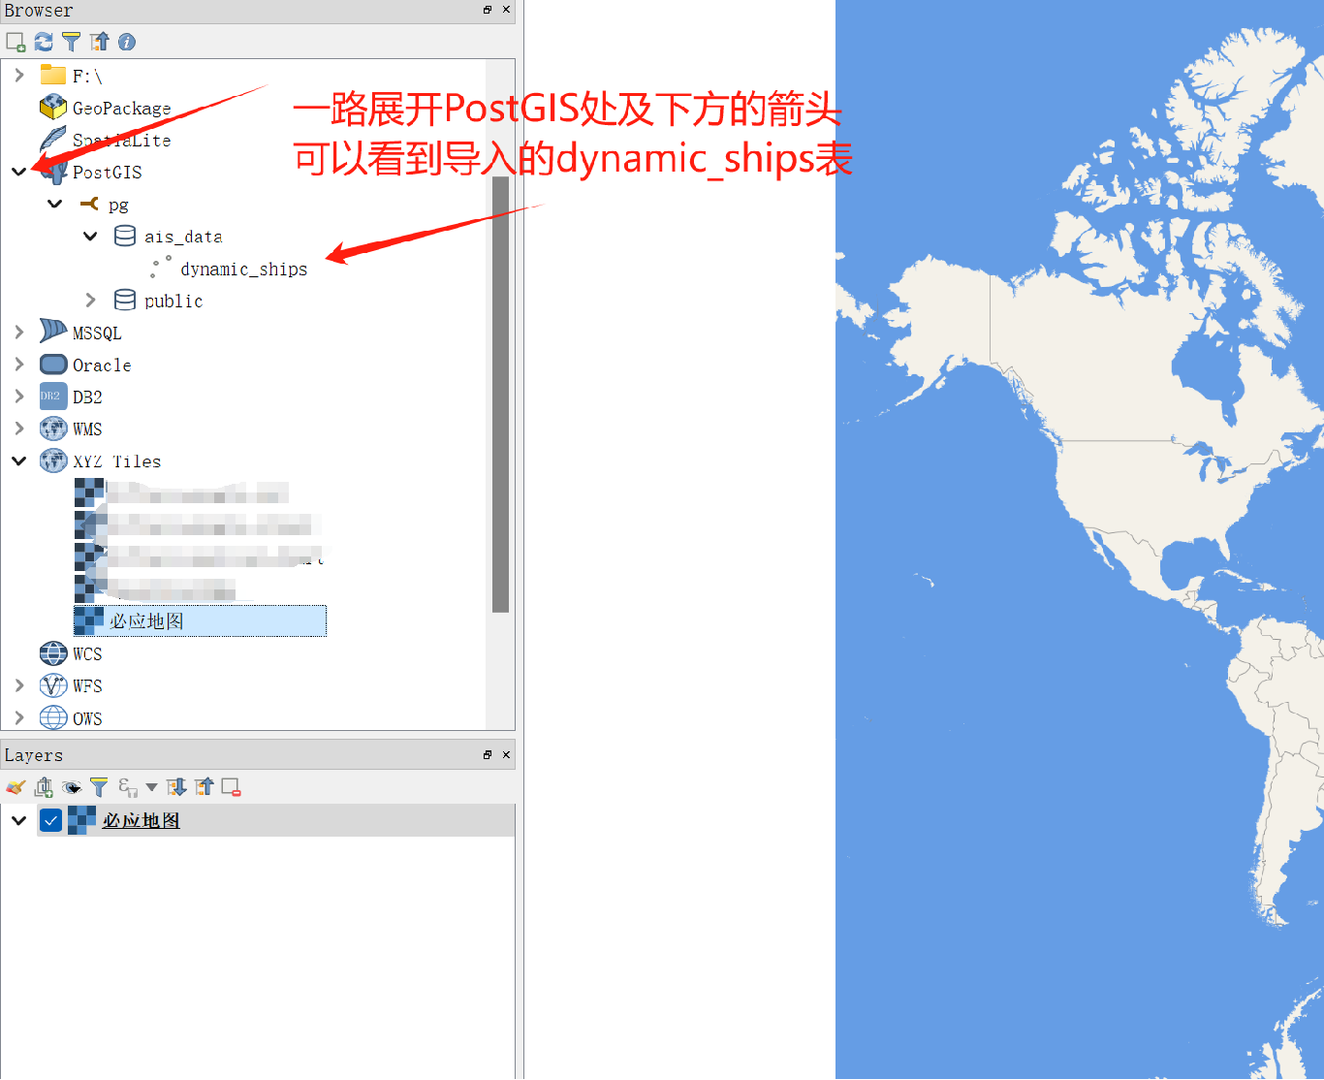
Task: Expand the DB2 node
Action: click(x=19, y=397)
